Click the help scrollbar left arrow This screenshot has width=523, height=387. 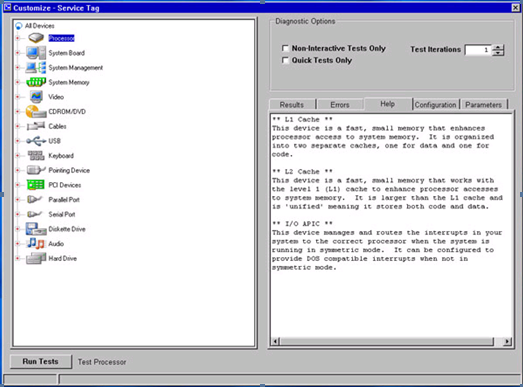[x=275, y=341]
